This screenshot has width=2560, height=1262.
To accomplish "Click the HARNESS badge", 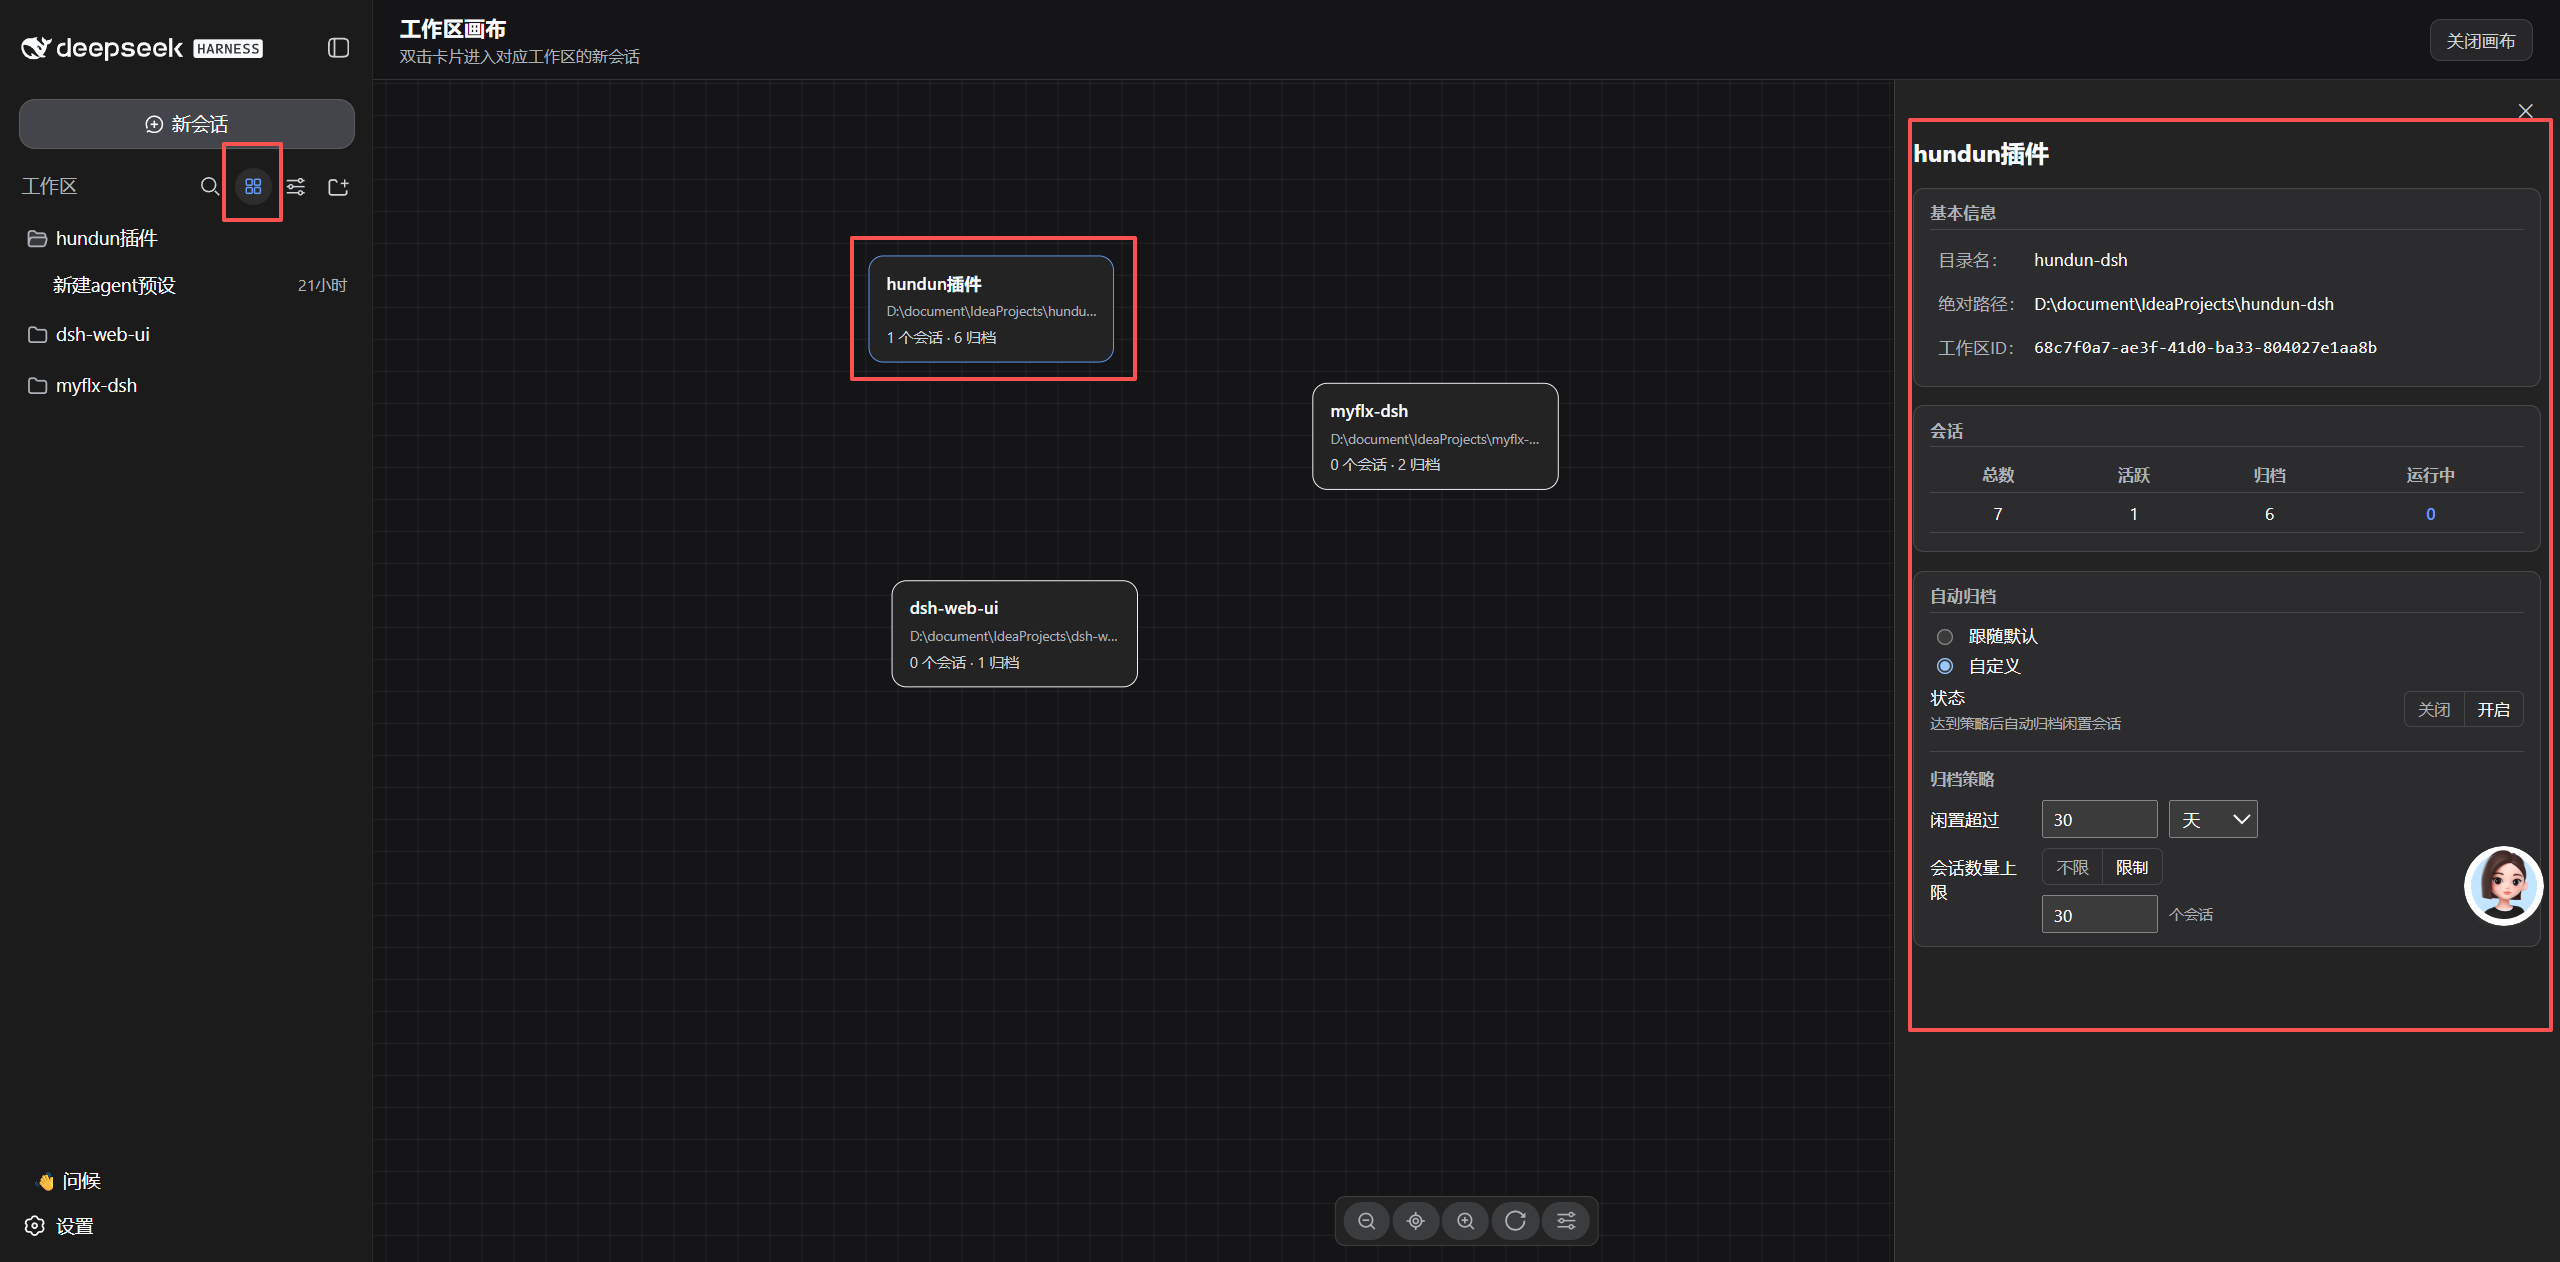I will tap(228, 48).
